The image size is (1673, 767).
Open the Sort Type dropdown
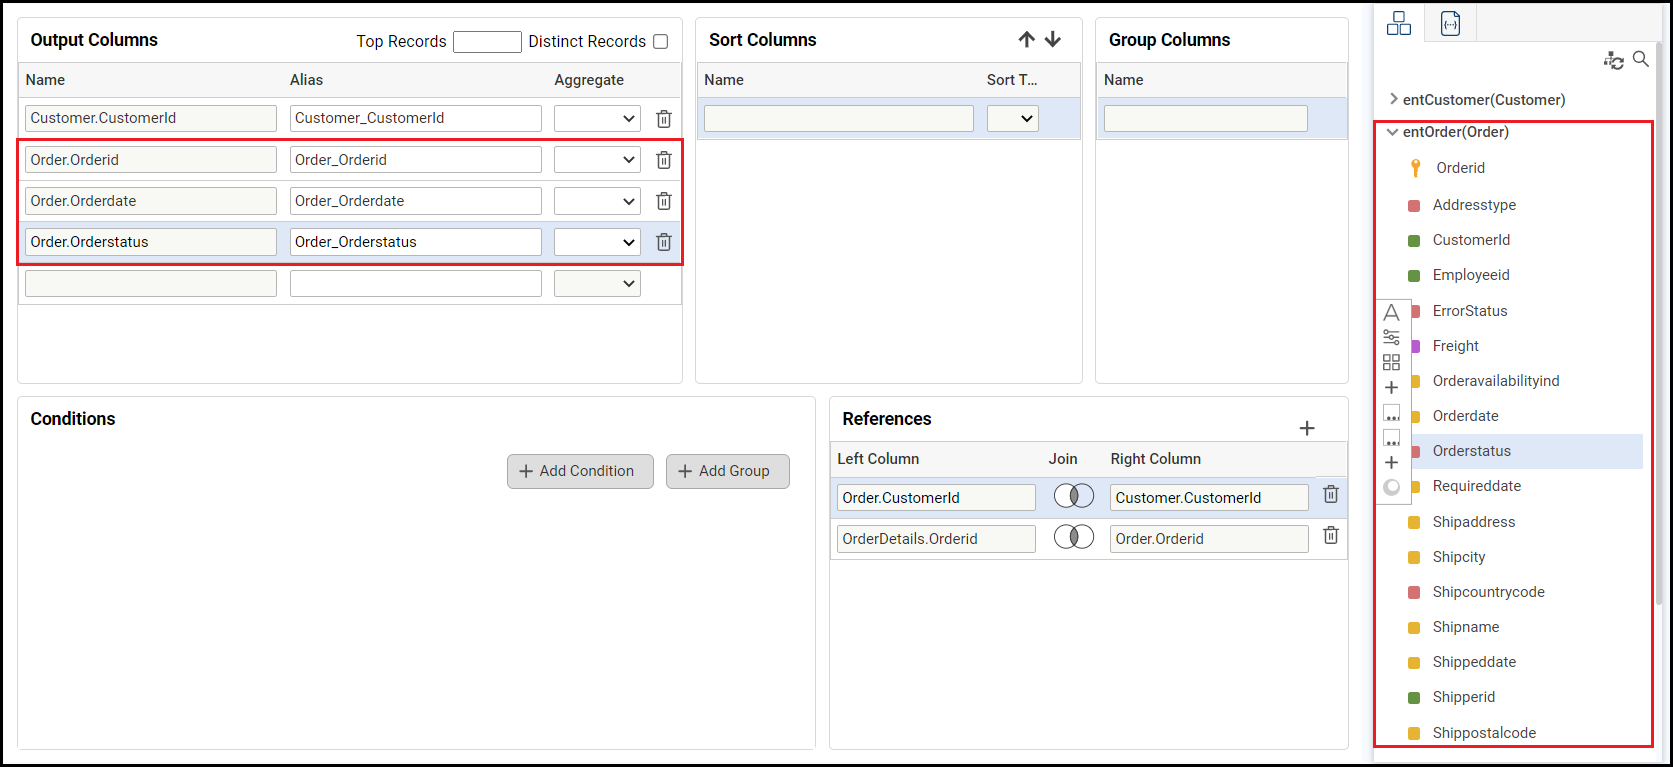pos(1013,119)
